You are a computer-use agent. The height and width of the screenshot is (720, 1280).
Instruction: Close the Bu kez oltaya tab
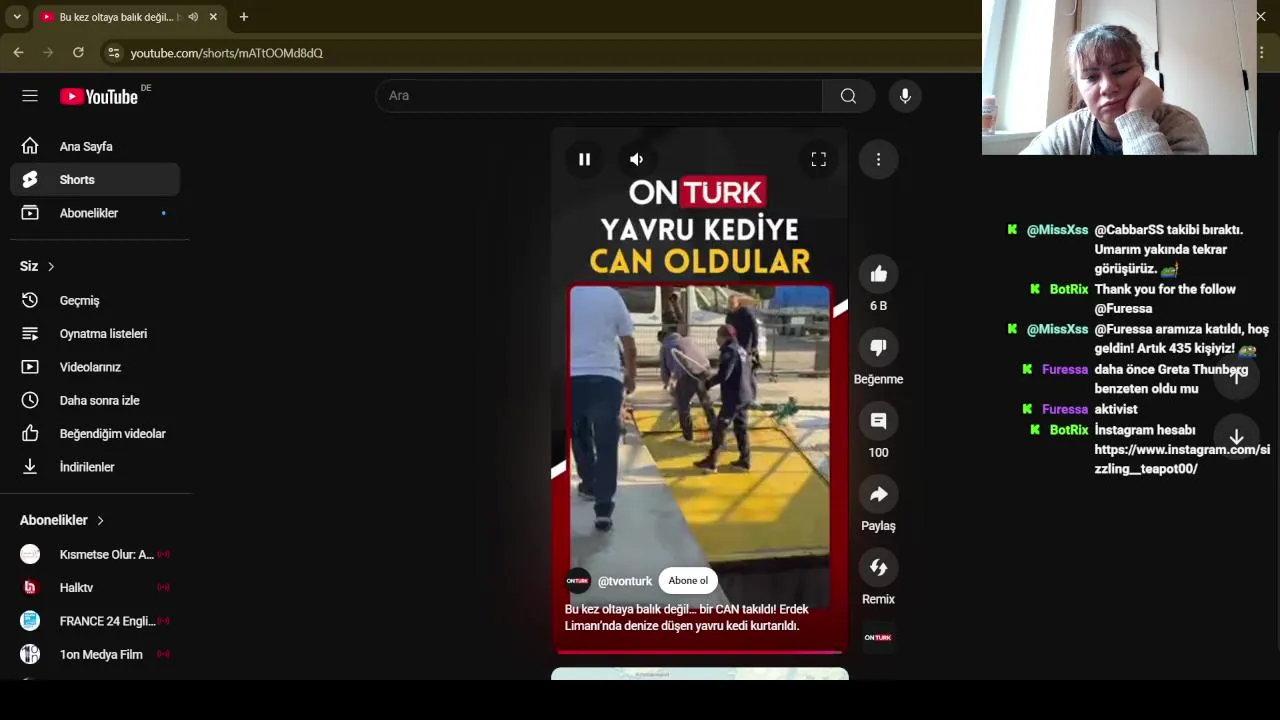pos(213,17)
